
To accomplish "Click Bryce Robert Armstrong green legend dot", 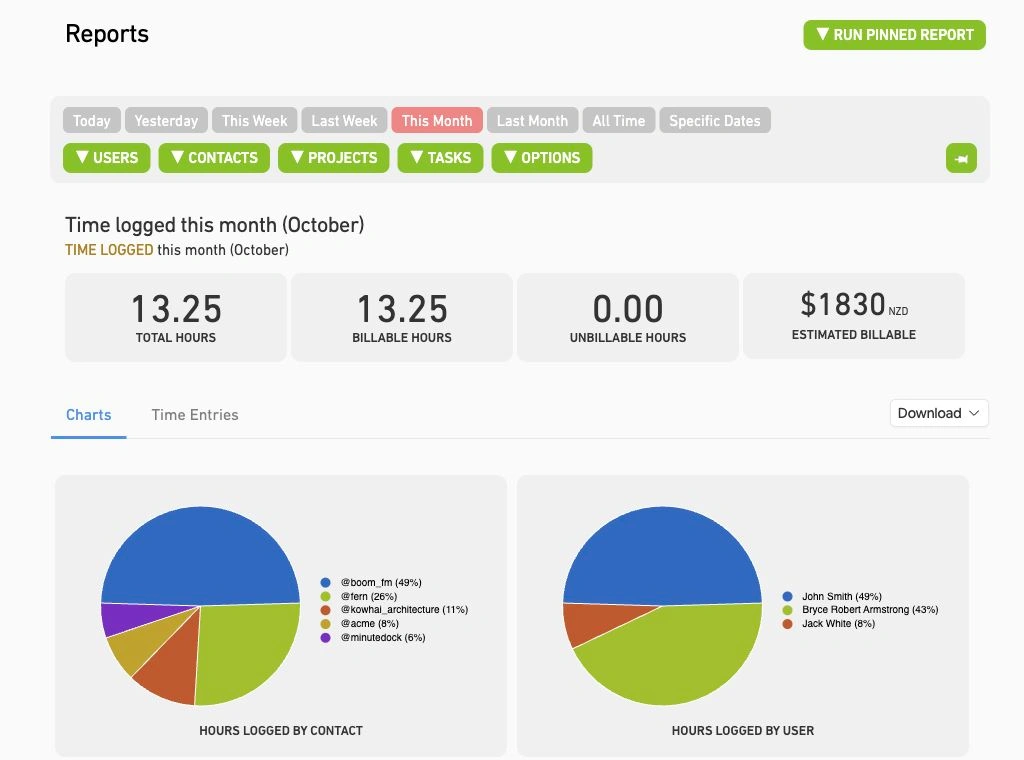I will point(787,610).
